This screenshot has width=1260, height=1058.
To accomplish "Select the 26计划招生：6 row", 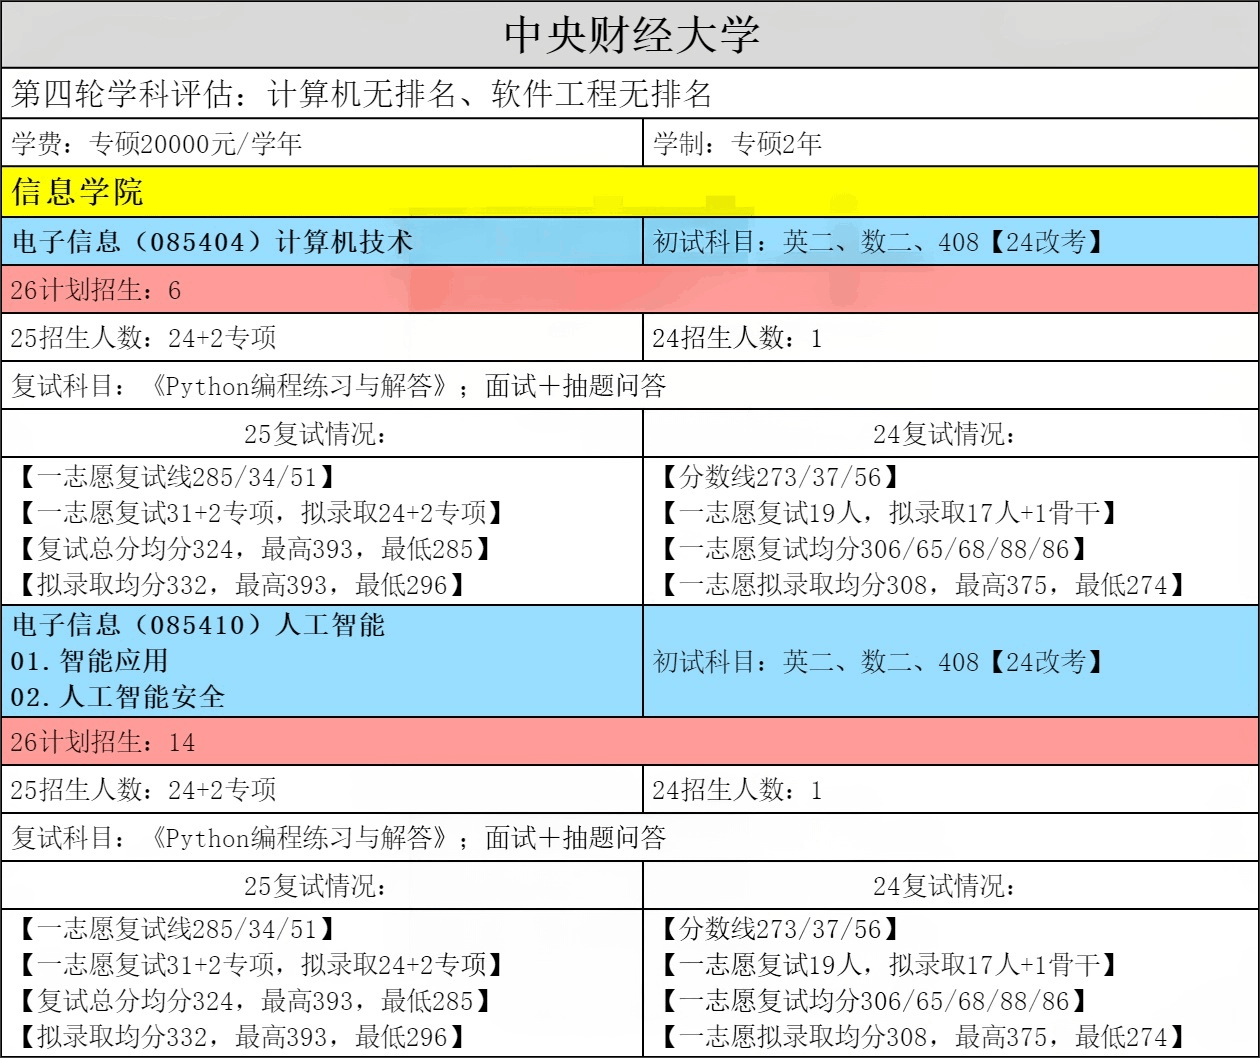I will (96, 290).
